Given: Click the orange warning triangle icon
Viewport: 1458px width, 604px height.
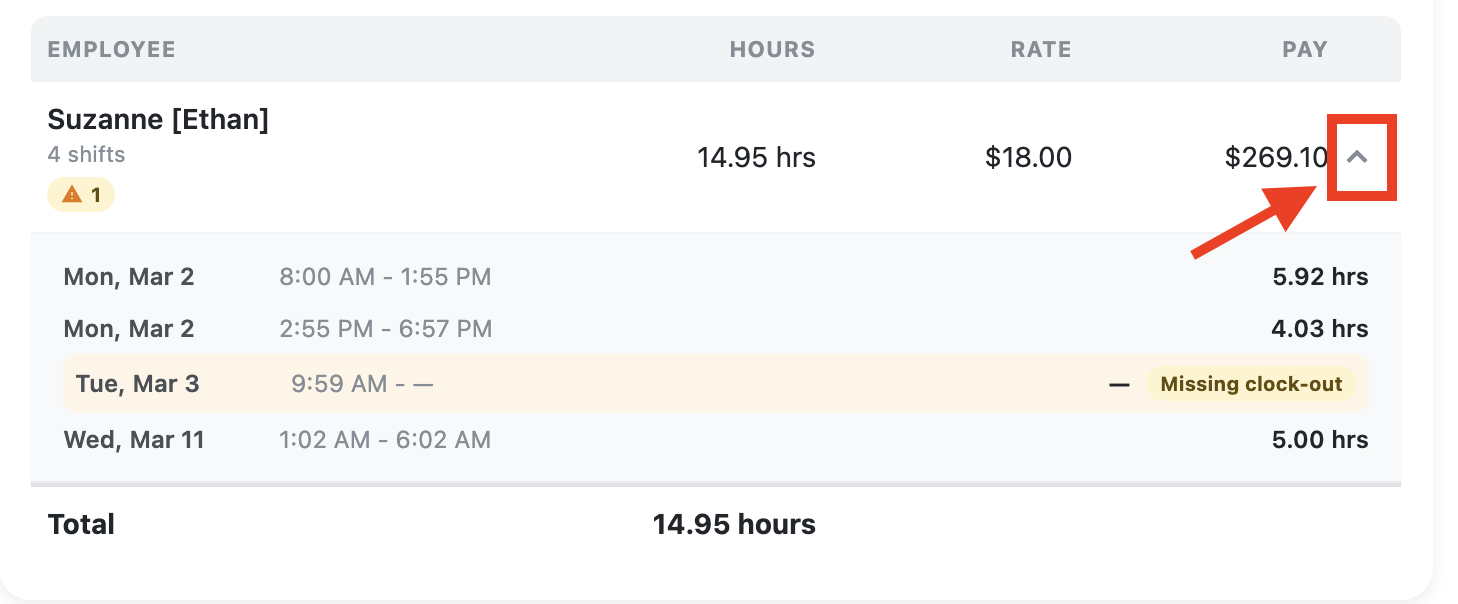Looking at the screenshot, I should pyautogui.click(x=71, y=195).
